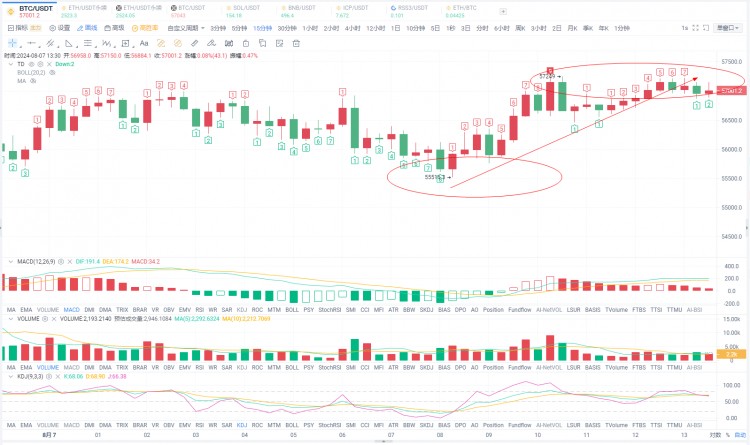Open MACD indicator settings
Viewport: 750px width, 445px height.
click(61, 262)
